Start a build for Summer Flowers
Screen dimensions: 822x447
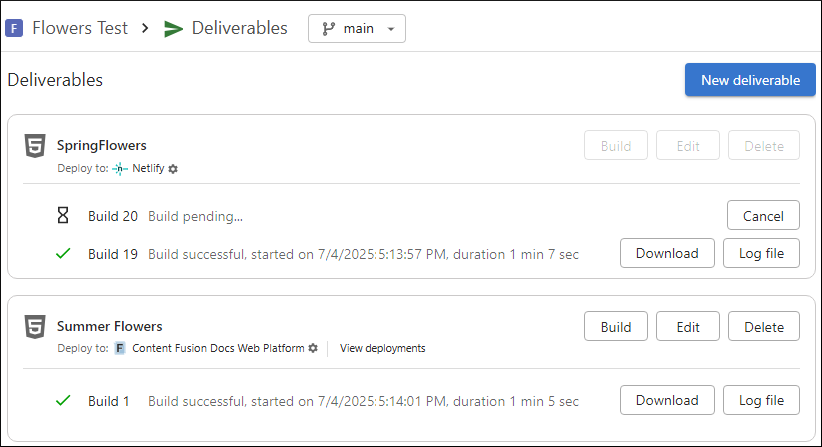616,326
